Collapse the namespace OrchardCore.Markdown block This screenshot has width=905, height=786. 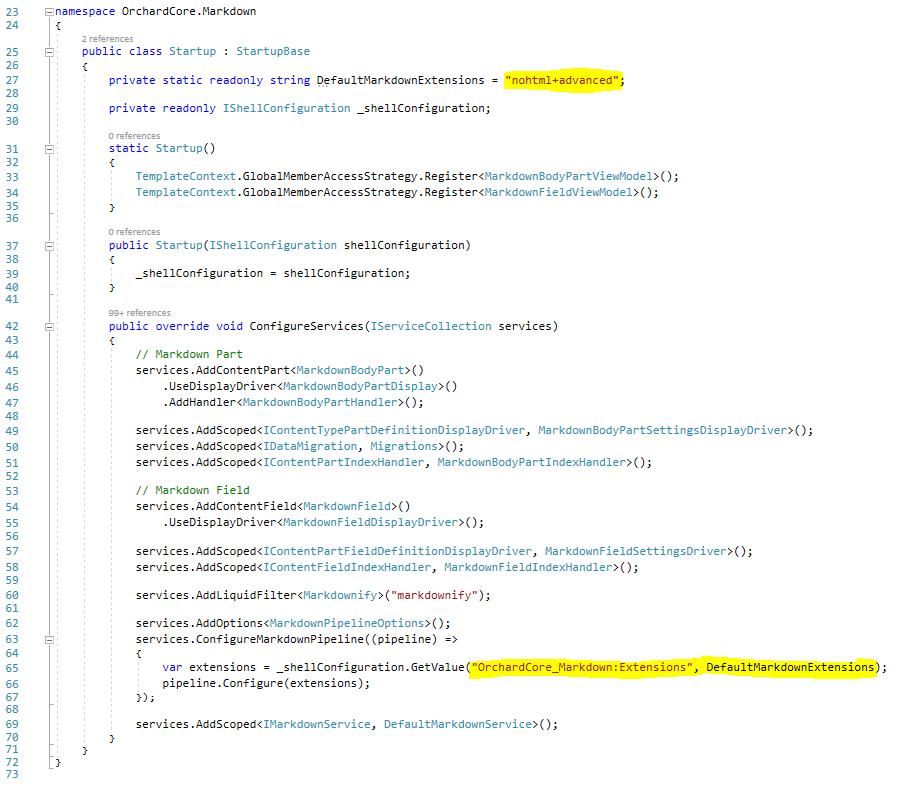[50, 12]
